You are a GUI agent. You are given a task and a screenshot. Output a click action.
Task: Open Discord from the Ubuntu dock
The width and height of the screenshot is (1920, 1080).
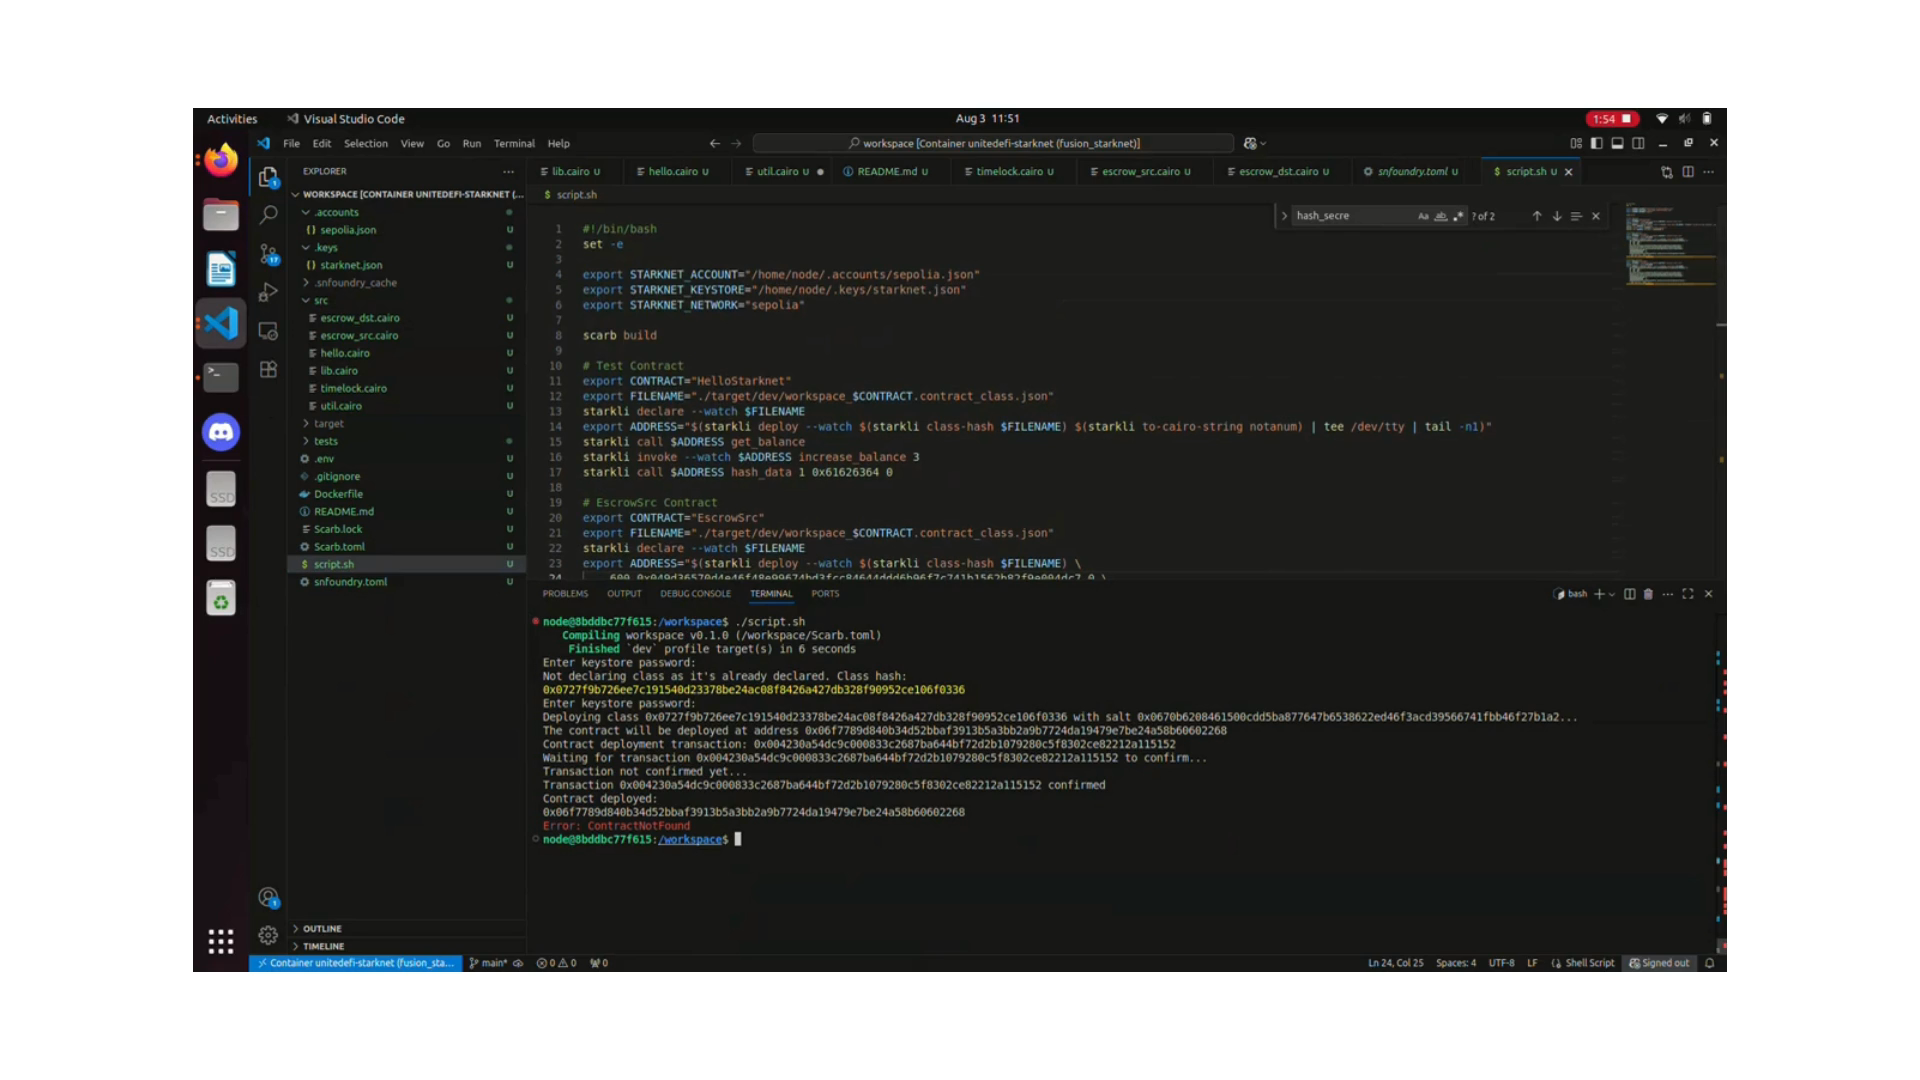pyautogui.click(x=221, y=432)
